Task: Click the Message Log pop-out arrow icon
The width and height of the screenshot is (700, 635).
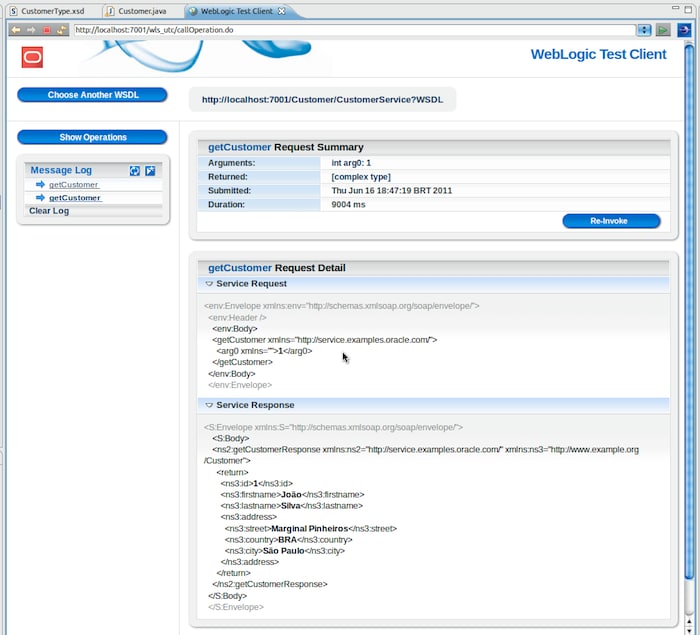Action: (150, 171)
